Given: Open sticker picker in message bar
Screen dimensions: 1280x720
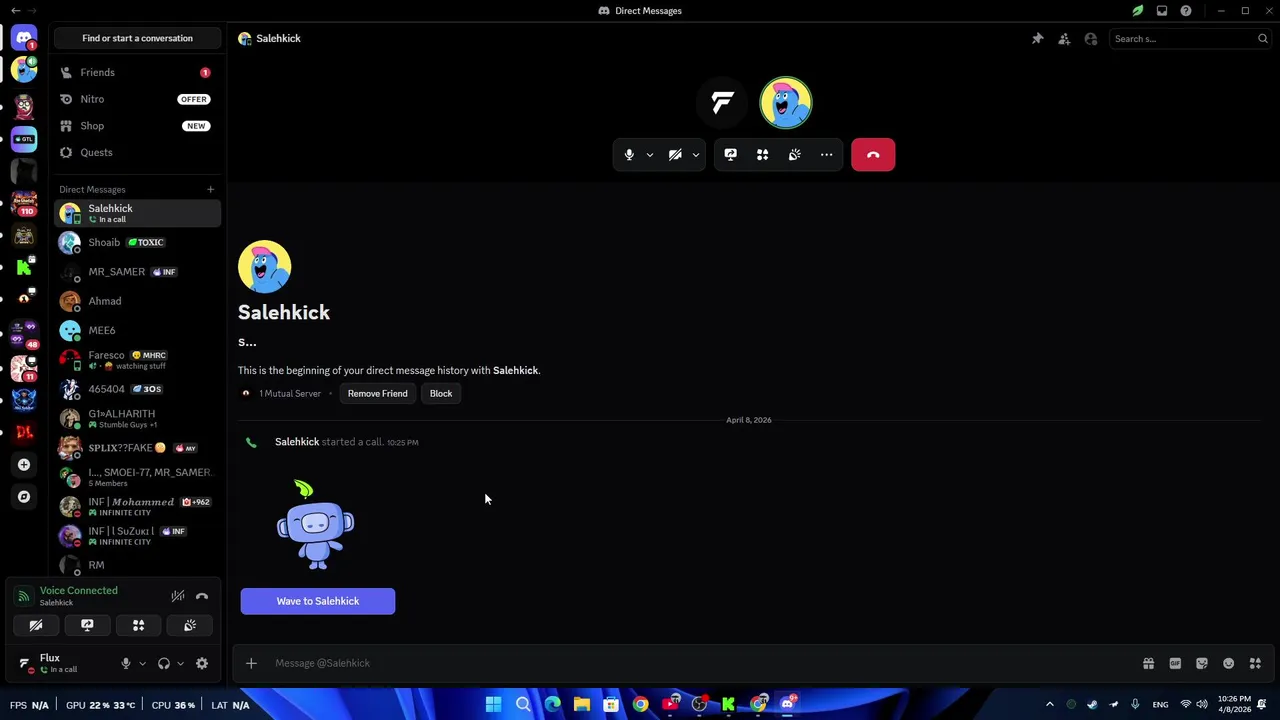Looking at the screenshot, I should pyautogui.click(x=1202, y=663).
